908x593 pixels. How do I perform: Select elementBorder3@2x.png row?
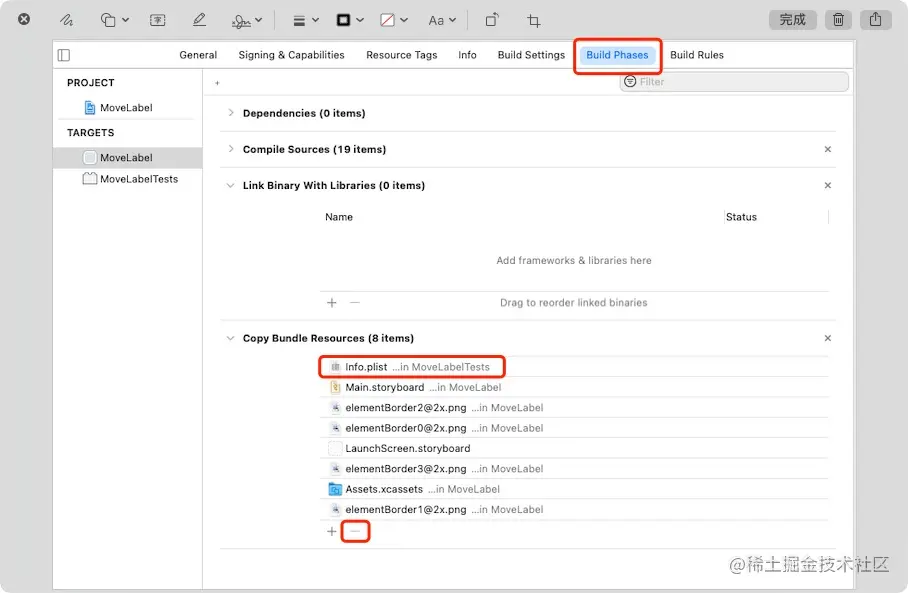click(x=574, y=468)
